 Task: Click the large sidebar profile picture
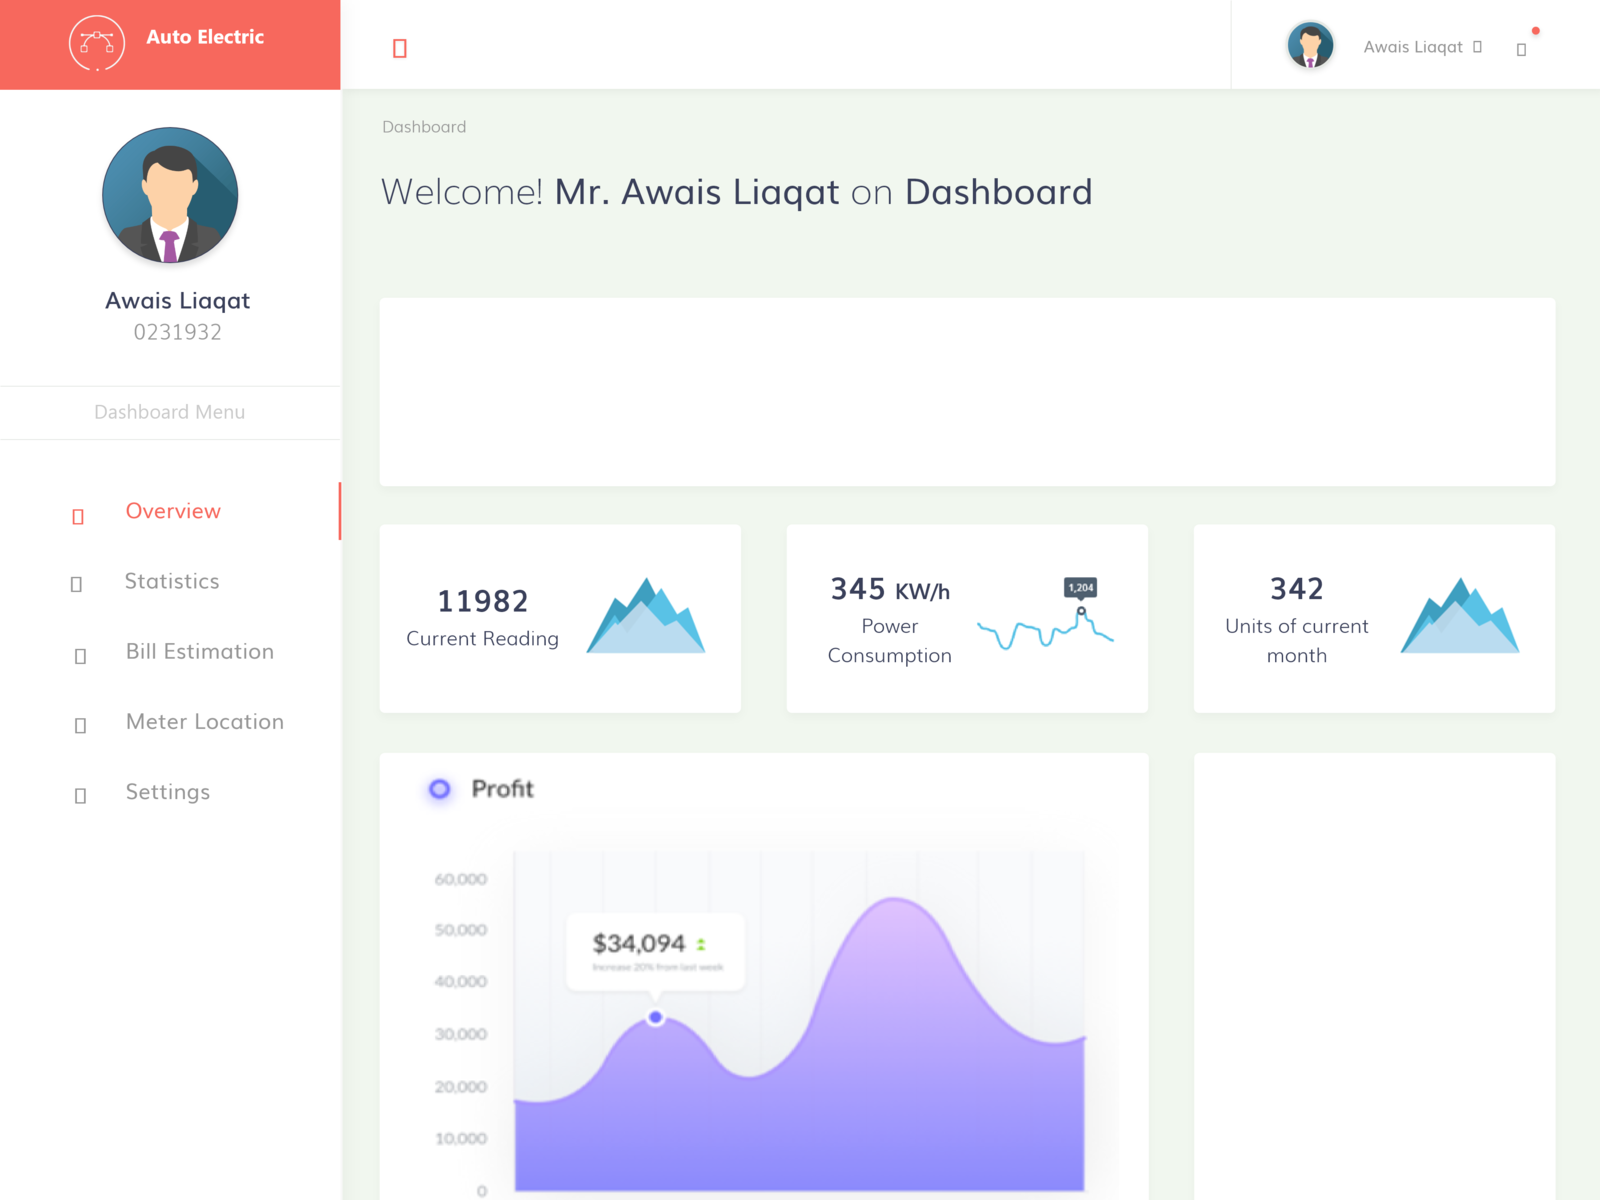pyautogui.click(x=170, y=195)
